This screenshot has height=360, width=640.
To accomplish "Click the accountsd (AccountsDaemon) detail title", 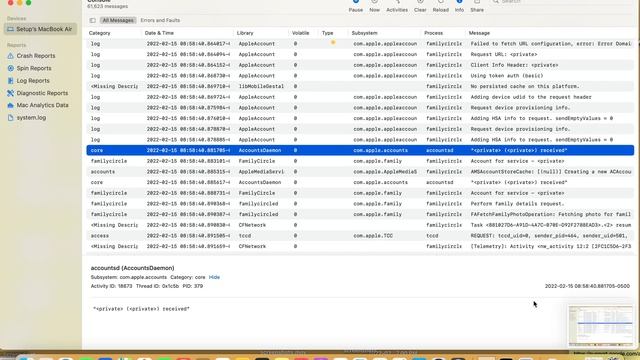I will [x=132, y=268].
